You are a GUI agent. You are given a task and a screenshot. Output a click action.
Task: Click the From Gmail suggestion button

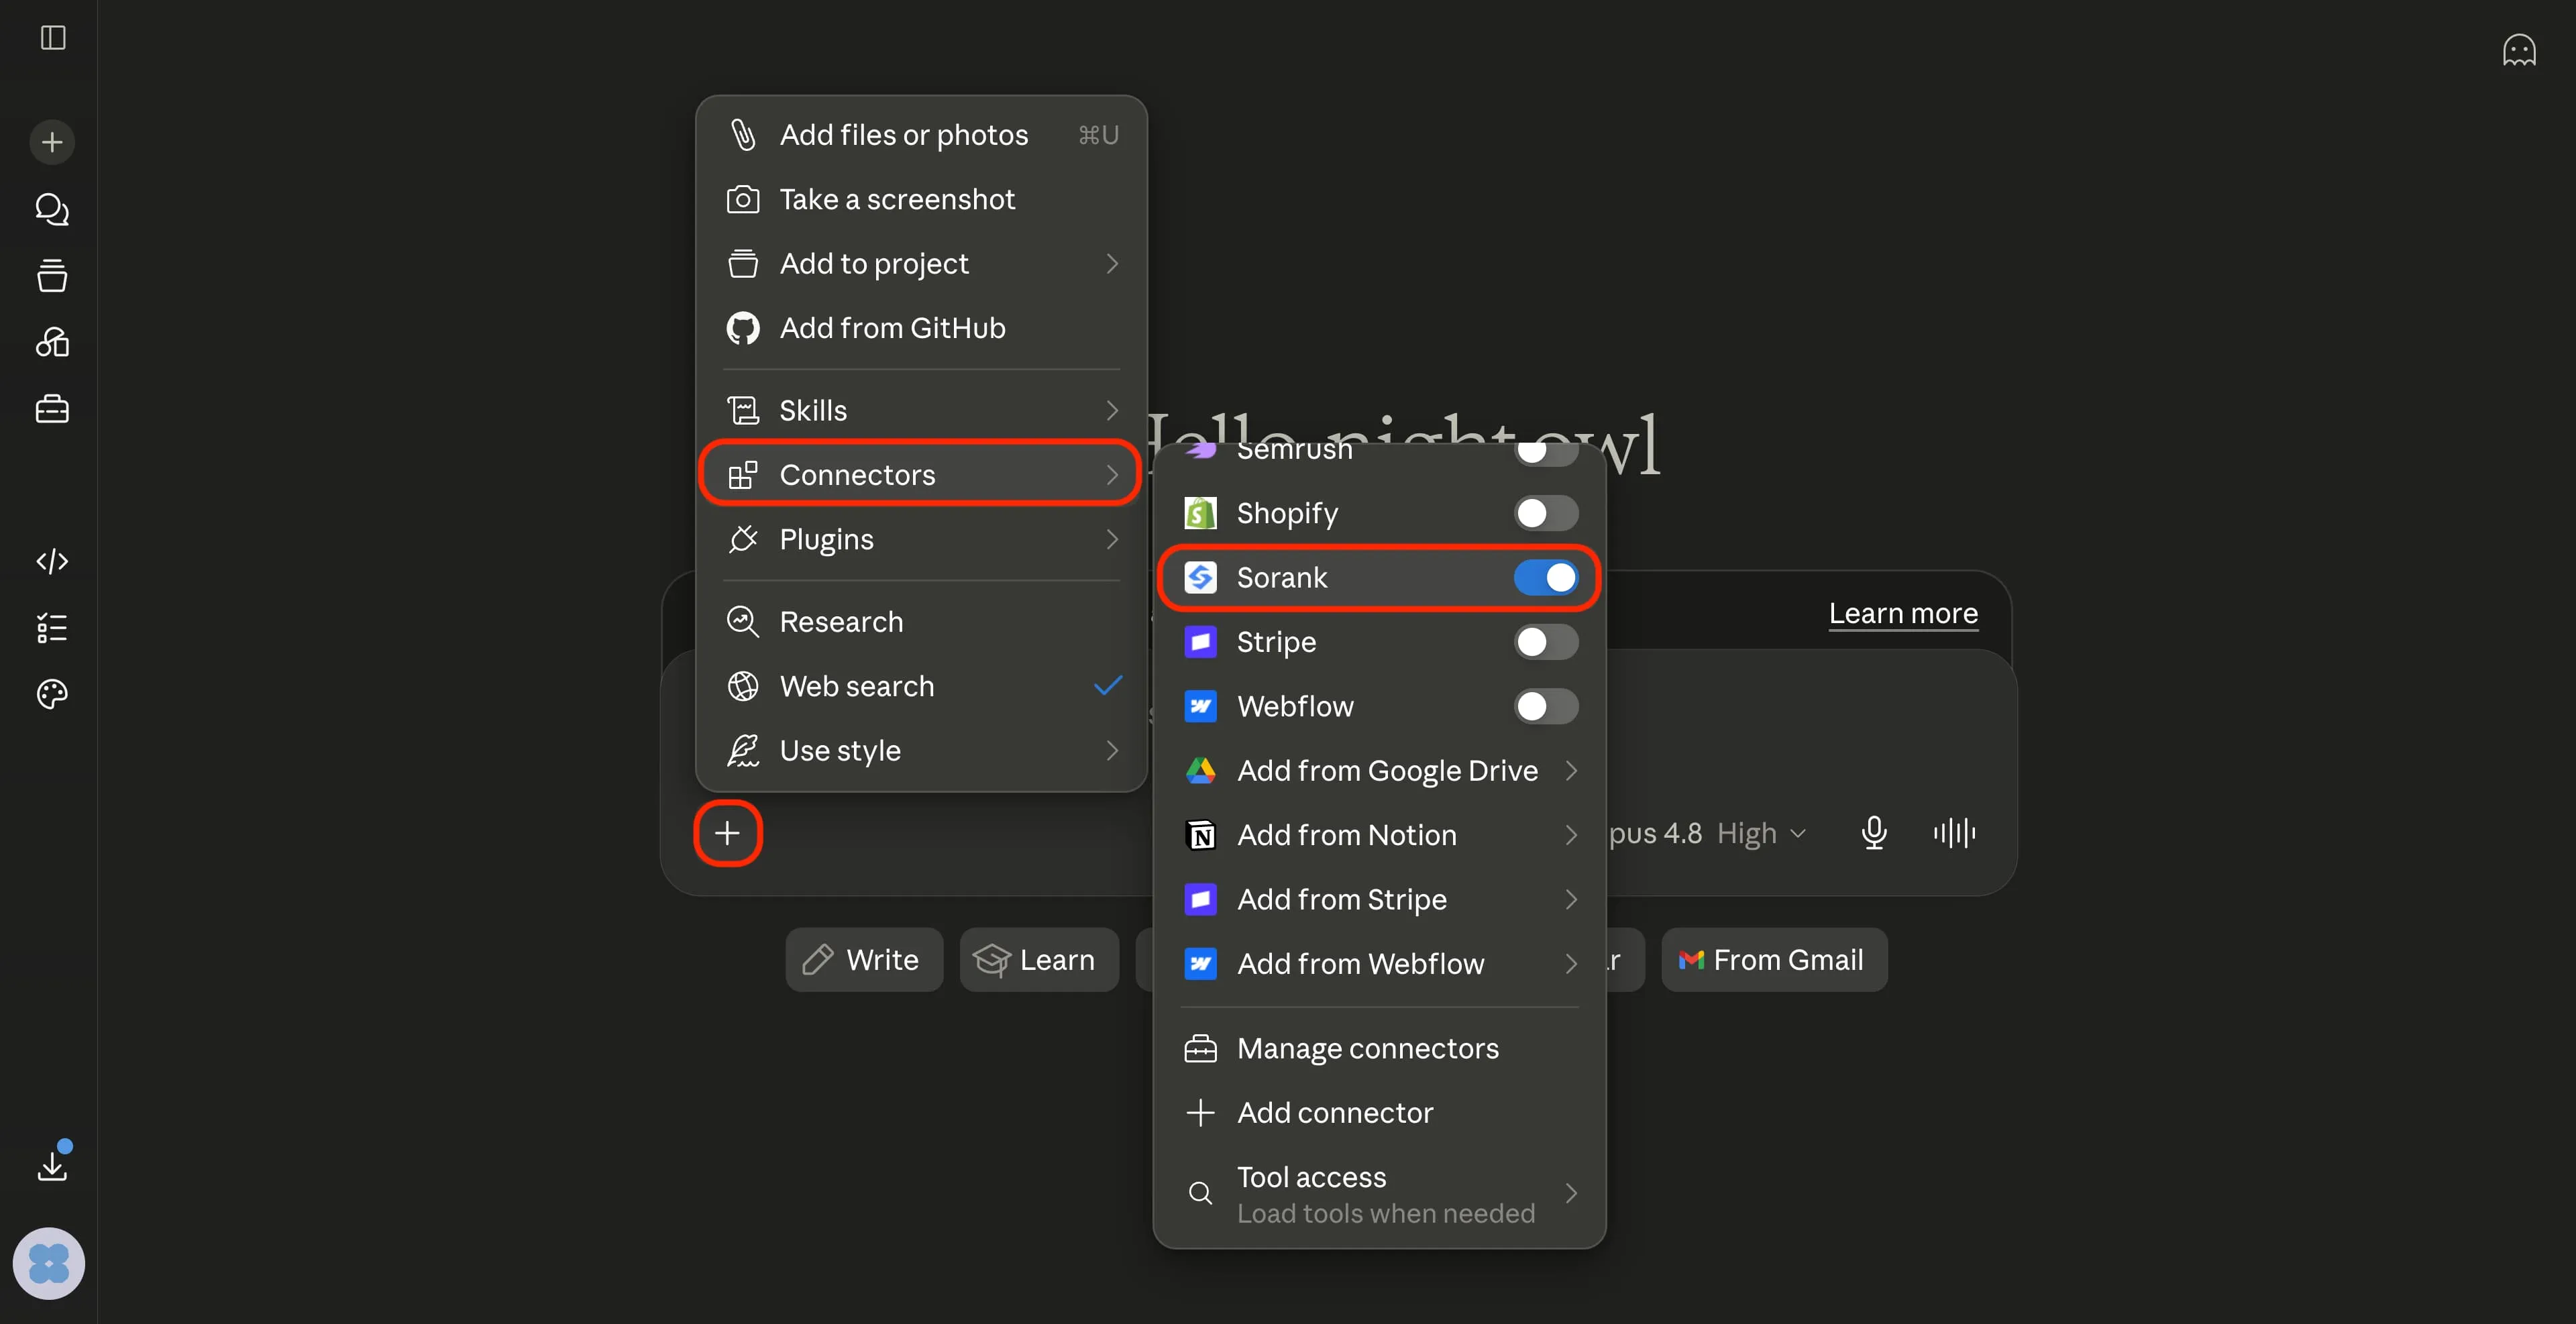1774,960
